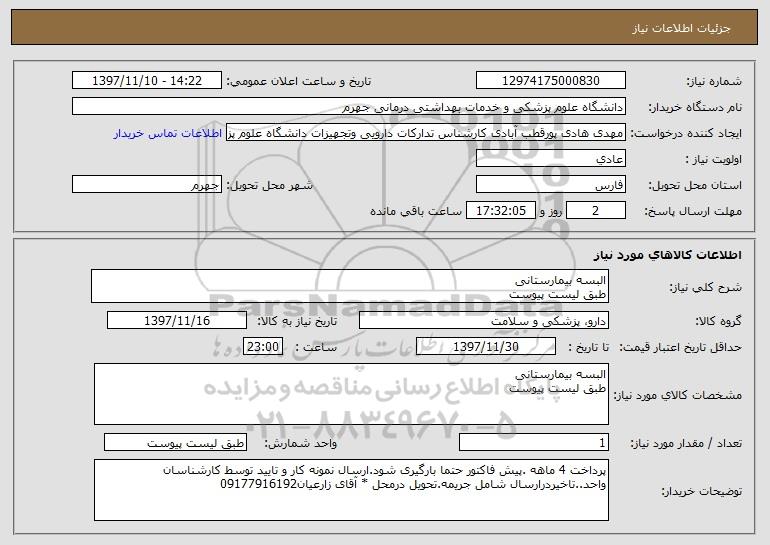This screenshot has height=545, width=770.
Task: Click the label نام دستگاه خریدار
Action: (x=695, y=108)
